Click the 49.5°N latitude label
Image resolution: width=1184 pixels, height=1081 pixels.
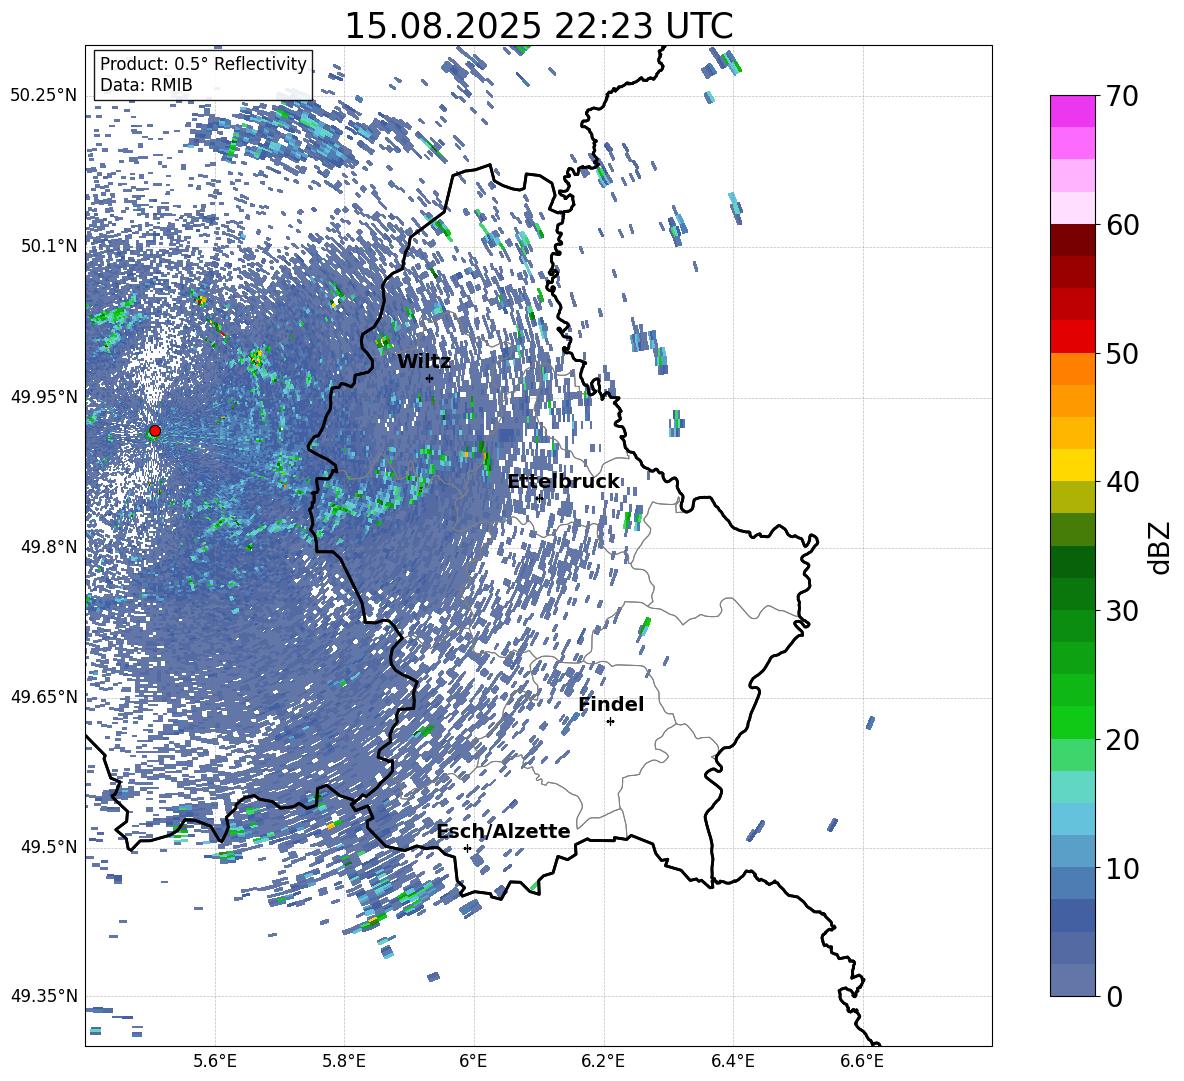[48, 847]
